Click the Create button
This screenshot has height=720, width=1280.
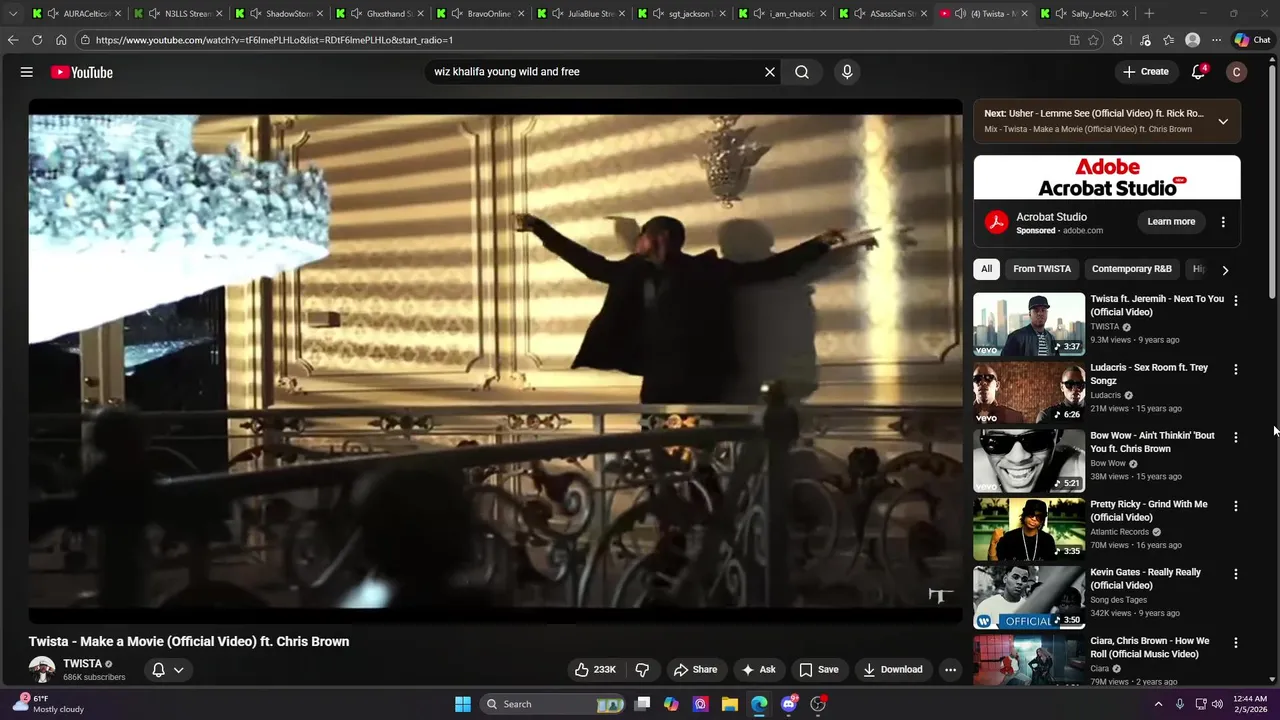(1146, 72)
